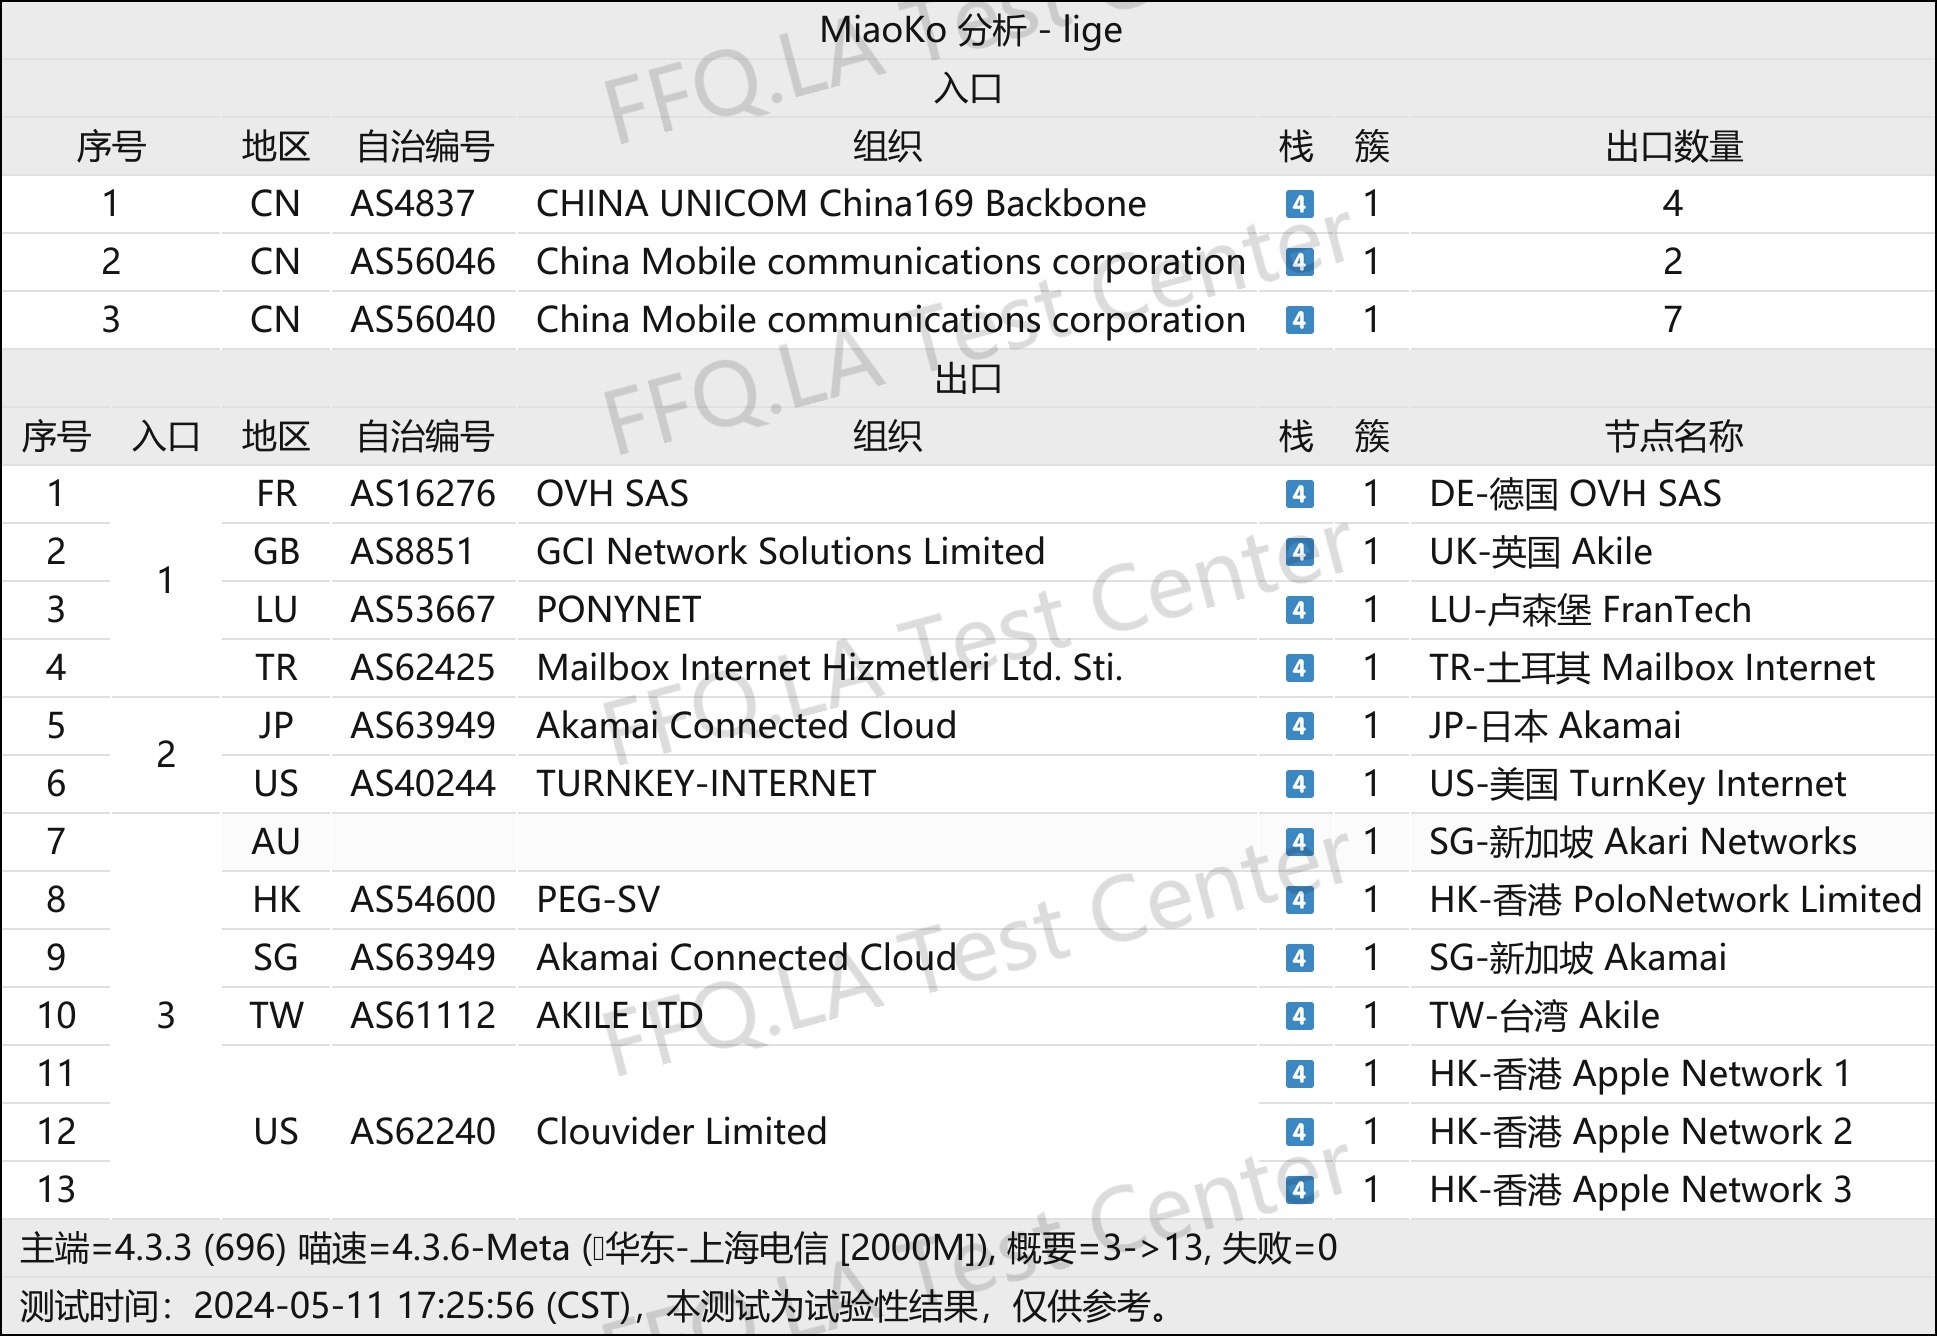
Task: Click the HK-香港 PoloNetwork Limited node name
Action: (1675, 900)
